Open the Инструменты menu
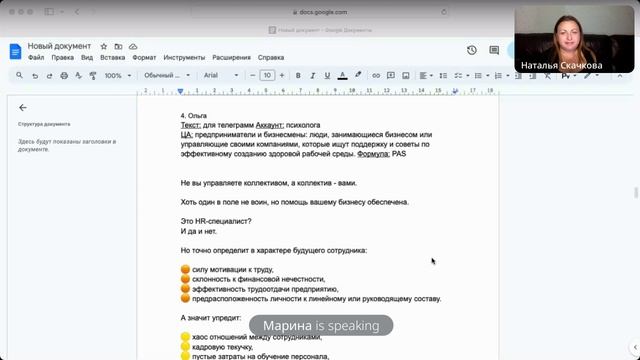Image resolution: width=640 pixels, height=360 pixels. tap(184, 58)
